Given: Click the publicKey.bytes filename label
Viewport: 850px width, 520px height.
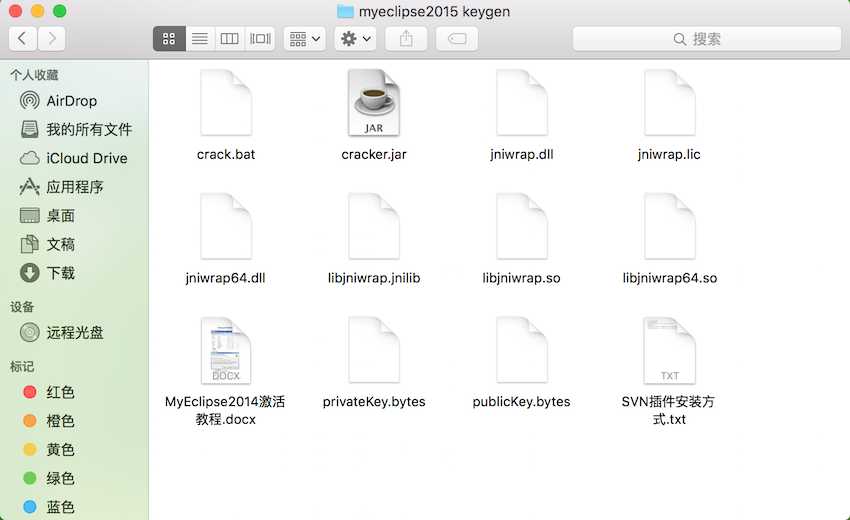Looking at the screenshot, I should pyautogui.click(x=521, y=402).
